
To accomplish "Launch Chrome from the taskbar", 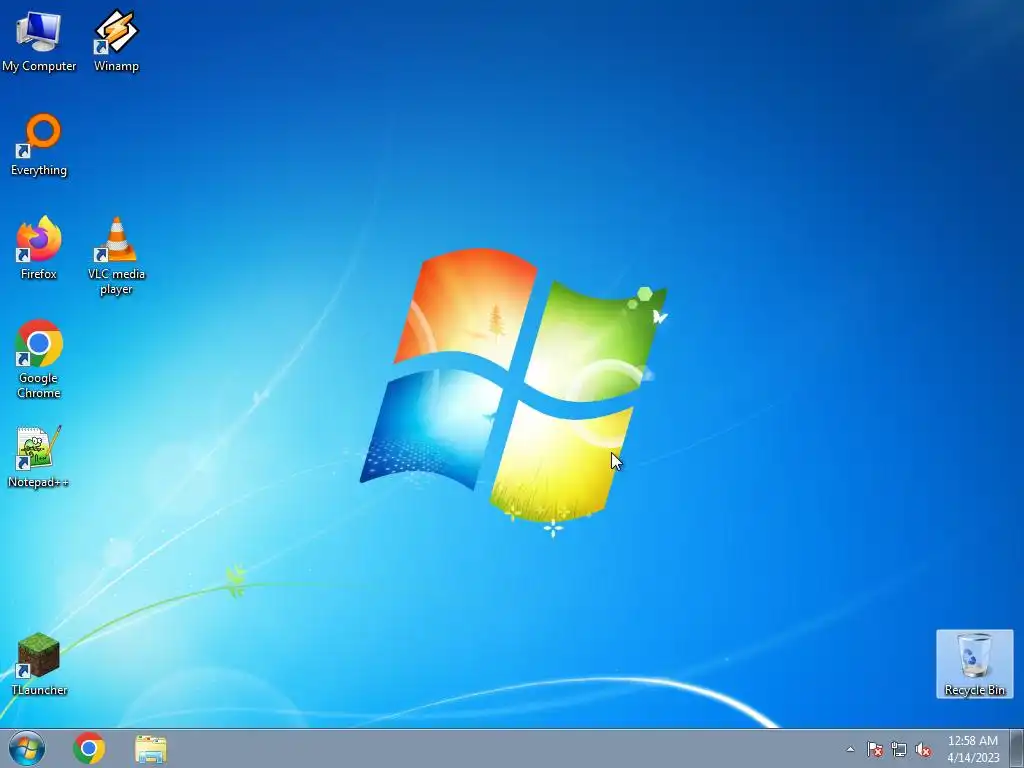I will [x=89, y=748].
